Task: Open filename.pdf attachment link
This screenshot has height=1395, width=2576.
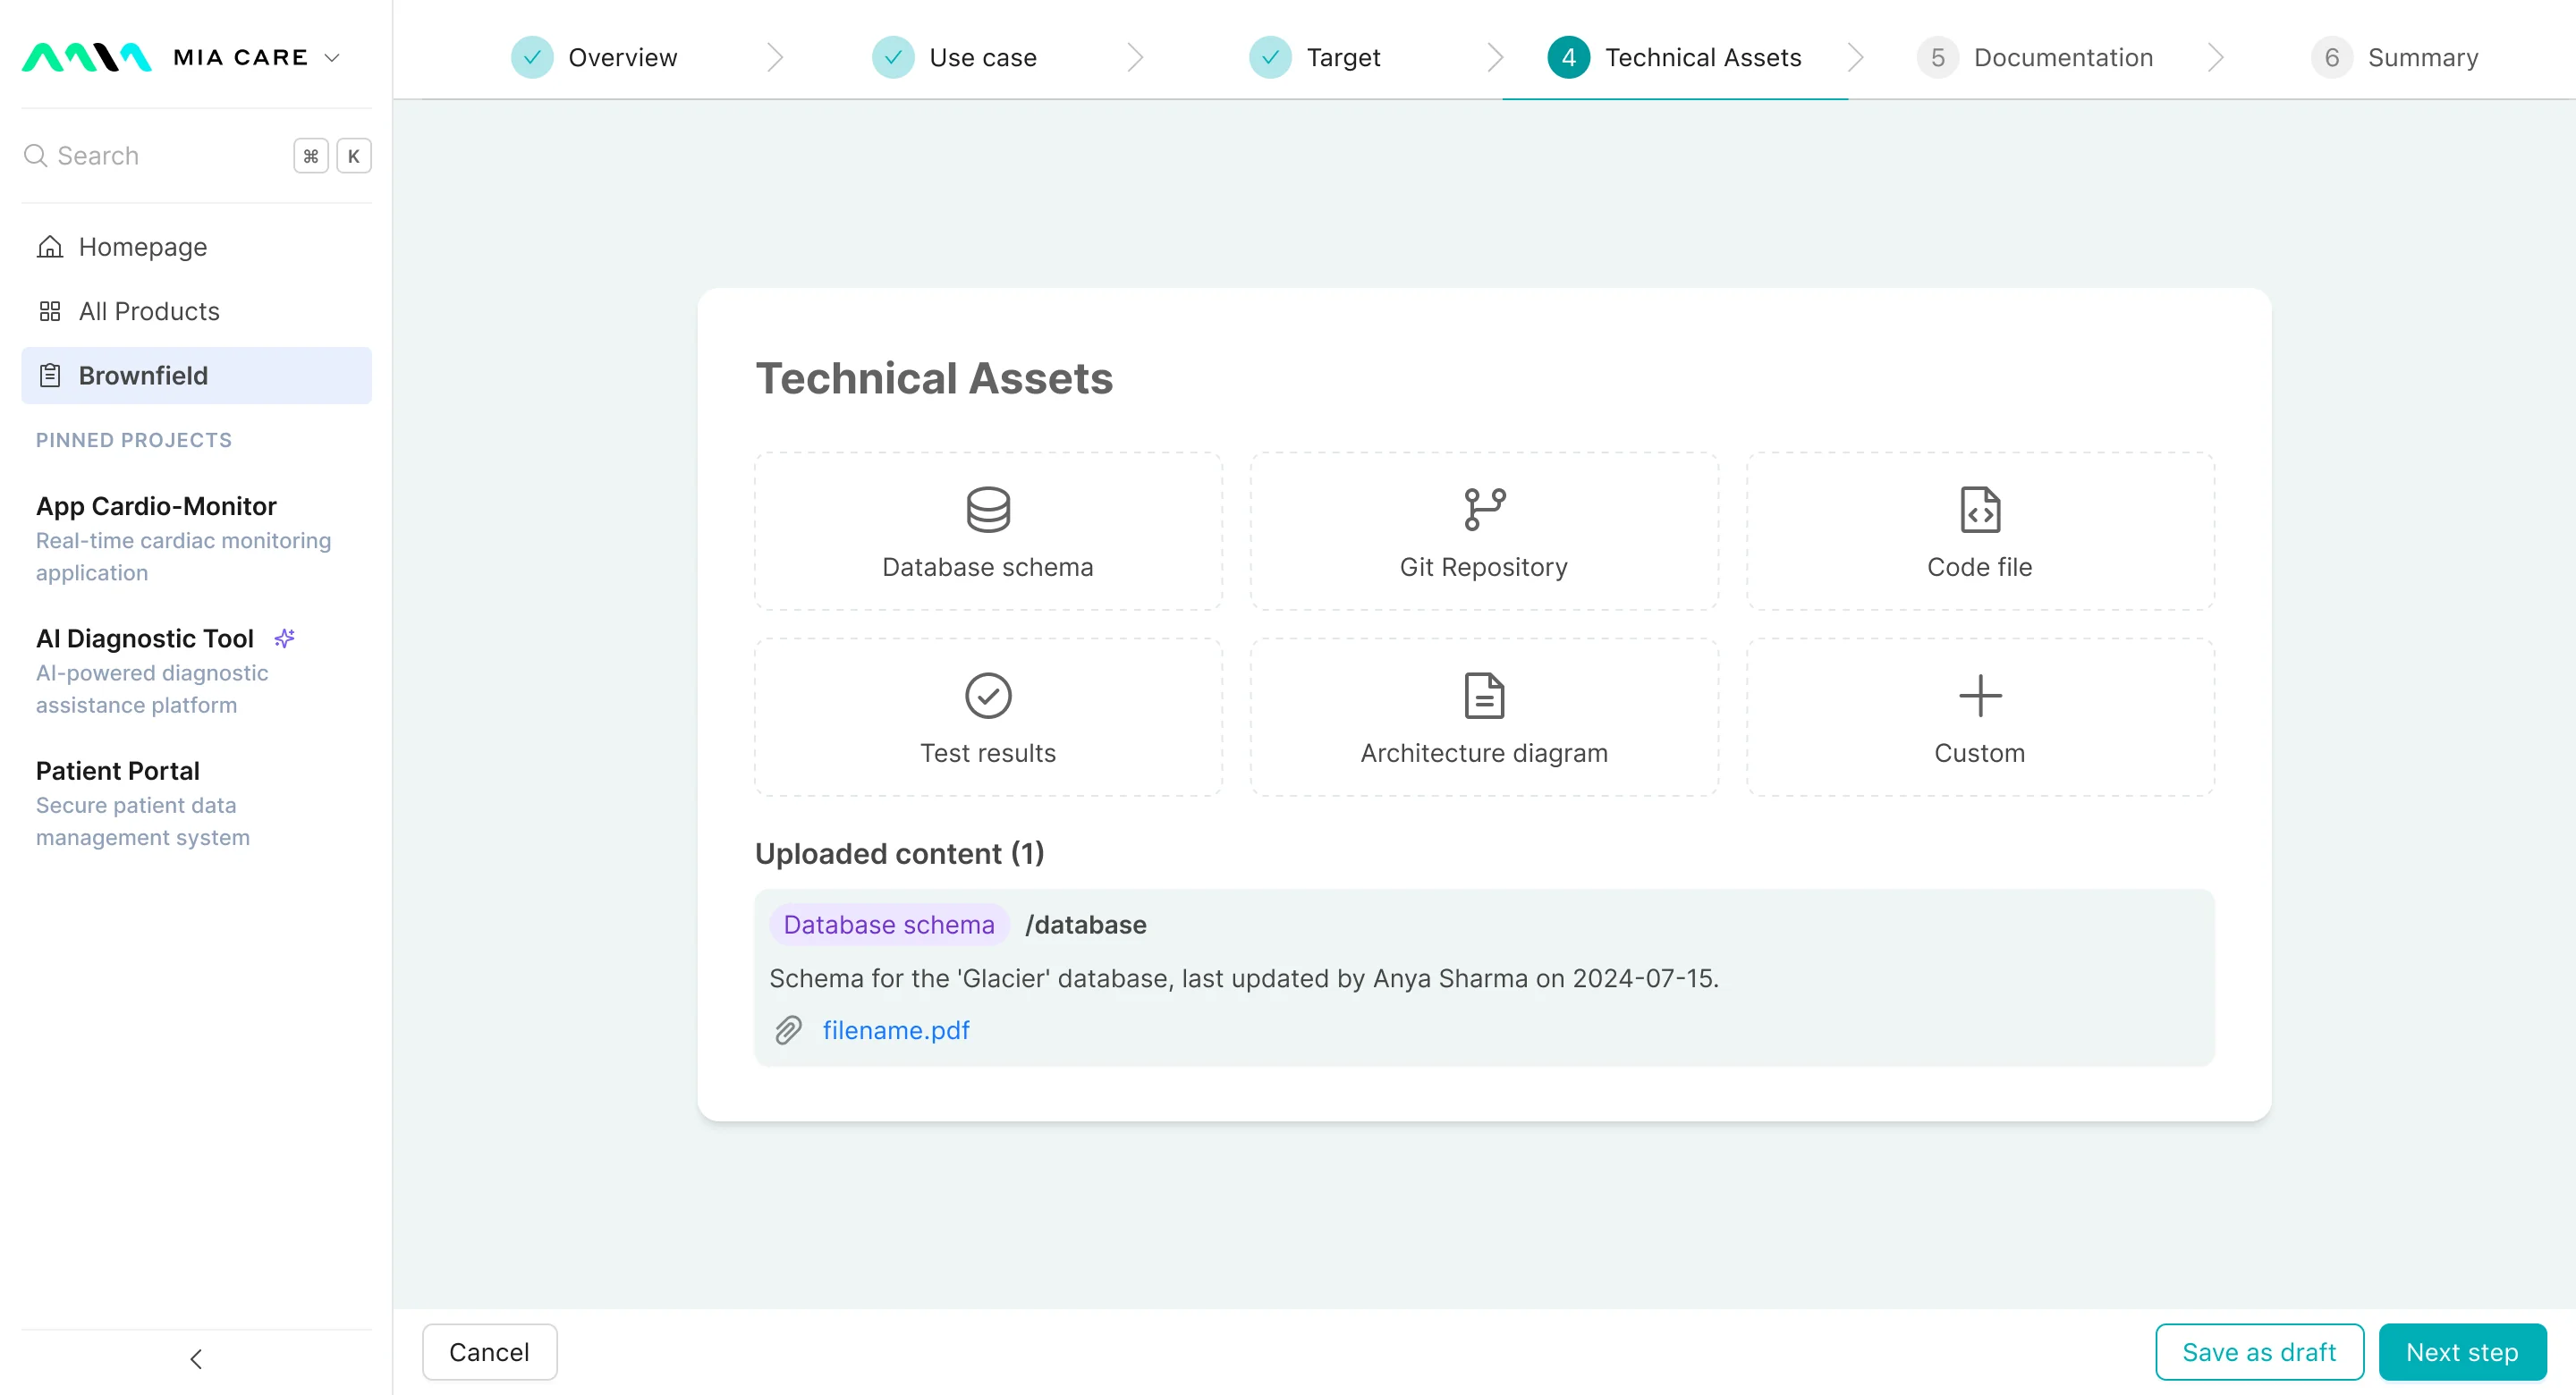Action: coord(895,1030)
